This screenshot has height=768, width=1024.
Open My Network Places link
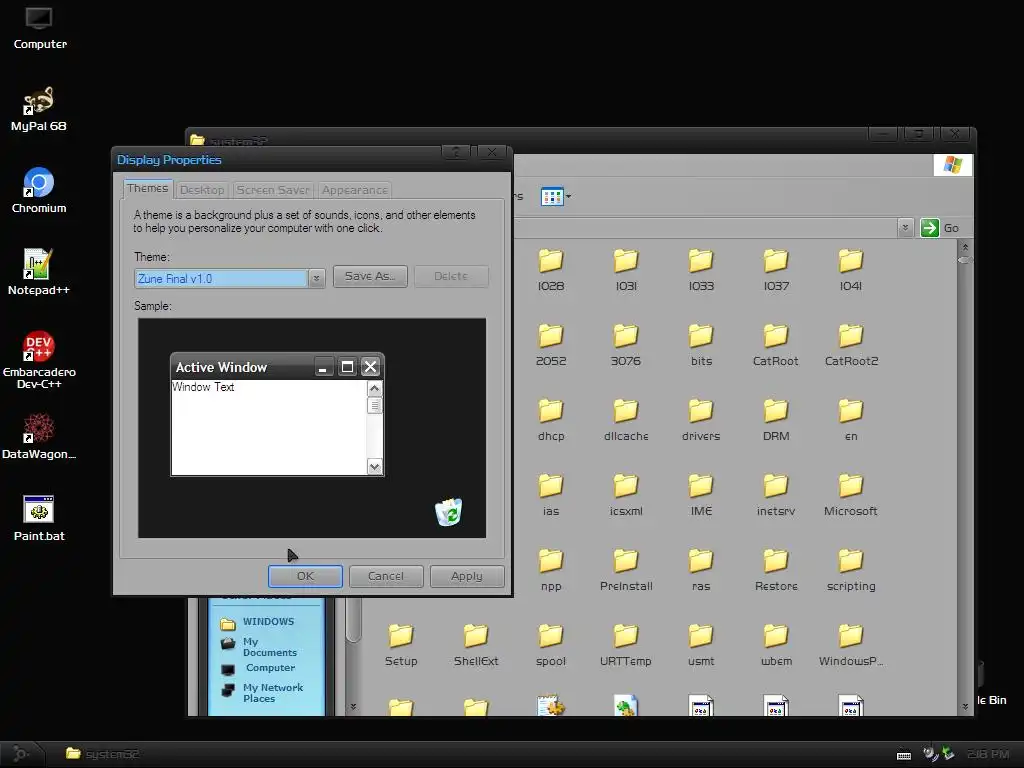click(x=263, y=692)
